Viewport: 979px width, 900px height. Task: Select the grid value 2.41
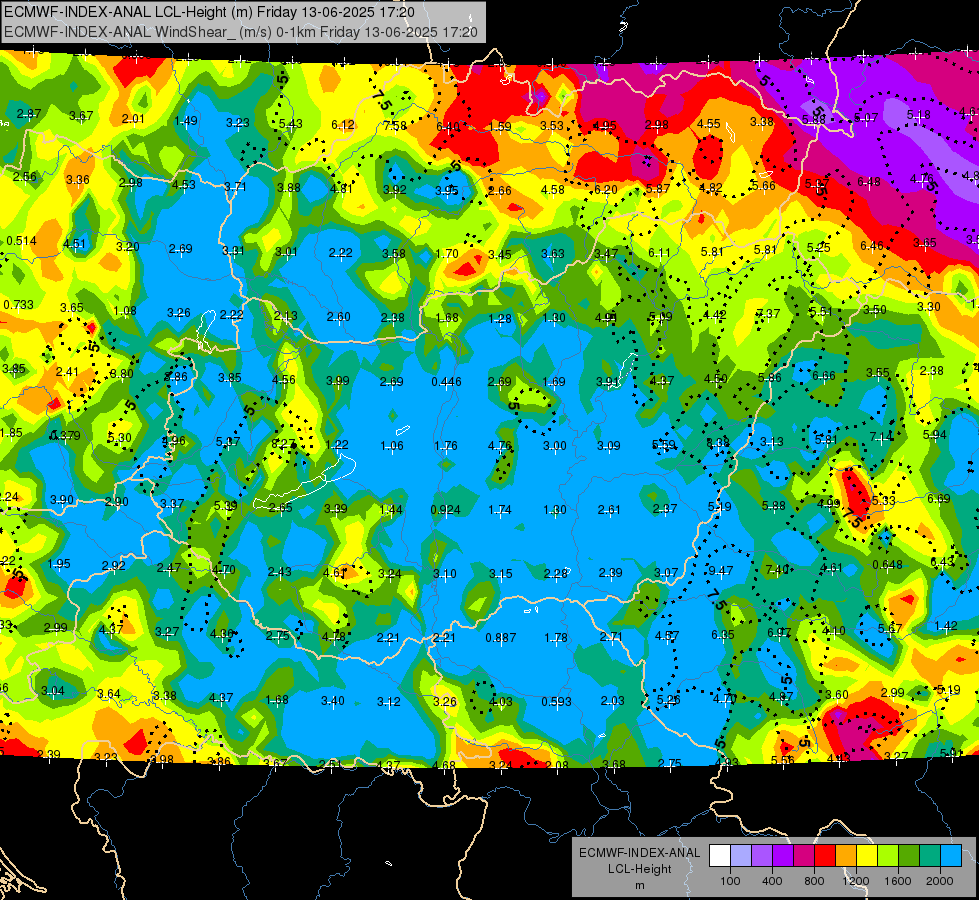67,372
